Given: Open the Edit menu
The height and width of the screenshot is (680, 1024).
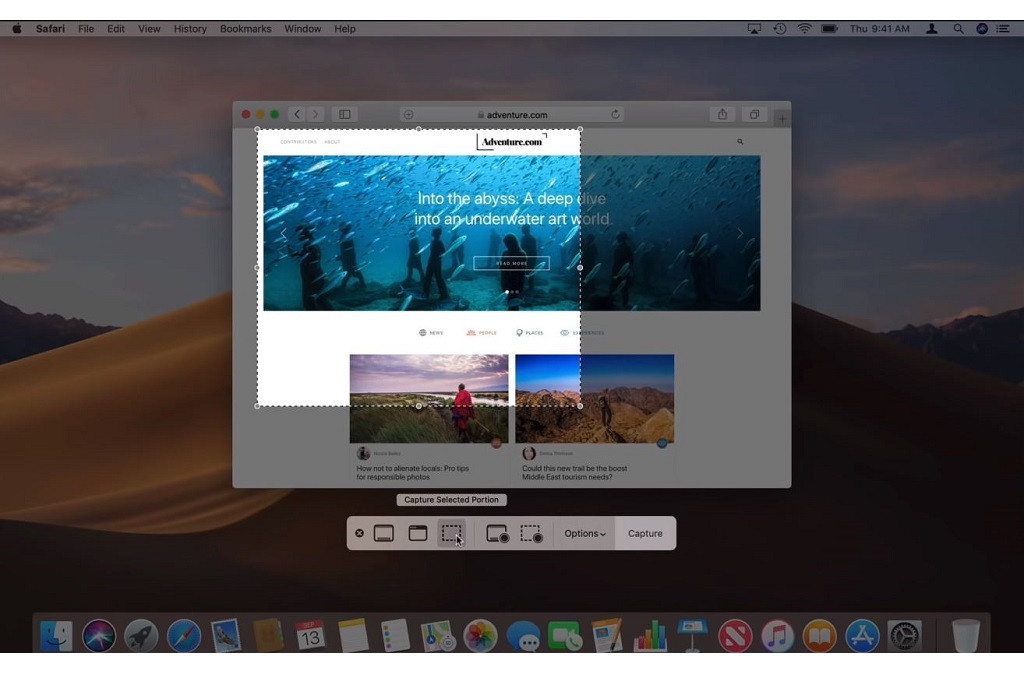Looking at the screenshot, I should (116, 29).
